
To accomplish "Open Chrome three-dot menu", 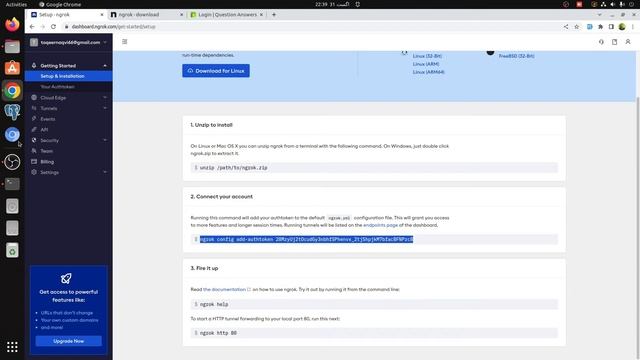I will tap(633, 27).
